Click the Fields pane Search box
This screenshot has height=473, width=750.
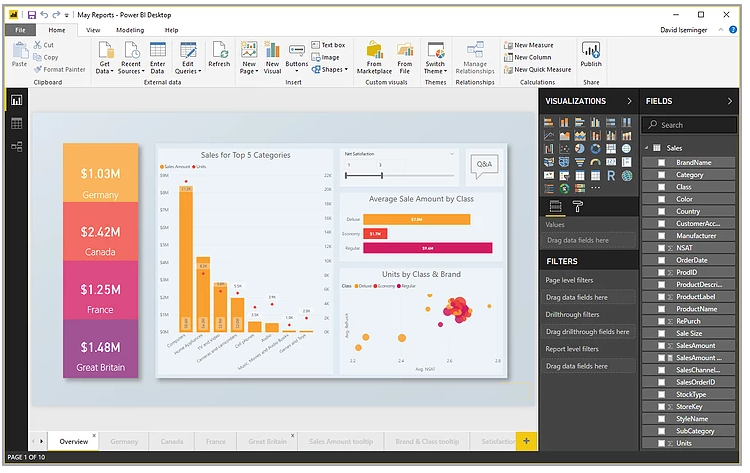tap(689, 125)
